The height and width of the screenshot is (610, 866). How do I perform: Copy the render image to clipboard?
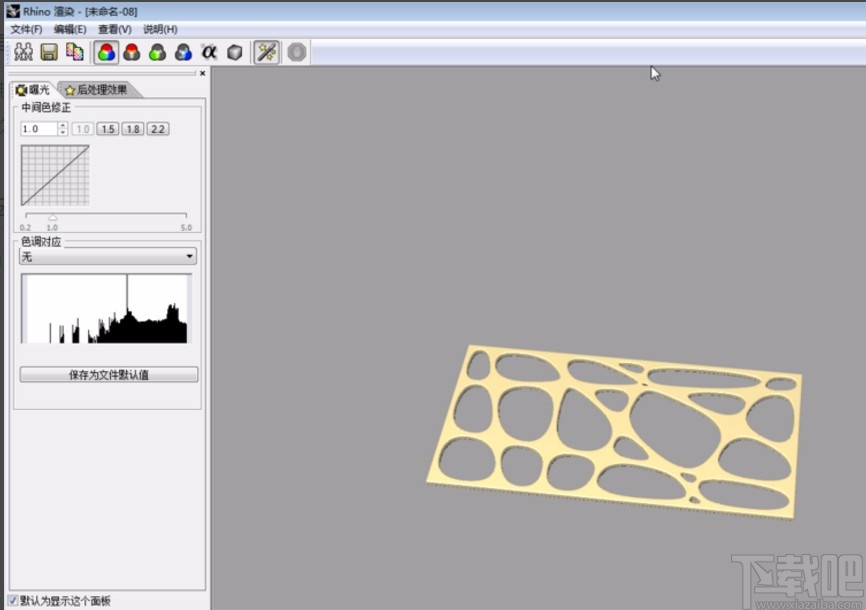pos(75,52)
